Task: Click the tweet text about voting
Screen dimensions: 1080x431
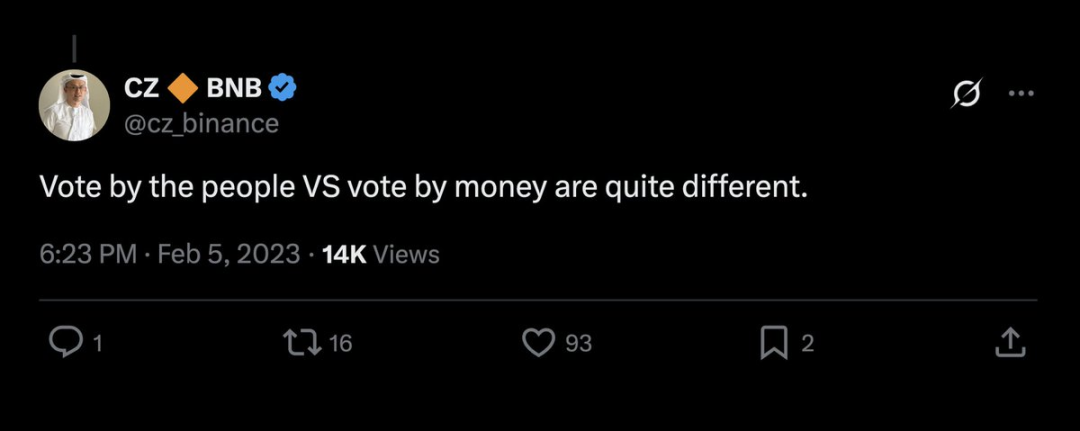Action: coord(423,187)
